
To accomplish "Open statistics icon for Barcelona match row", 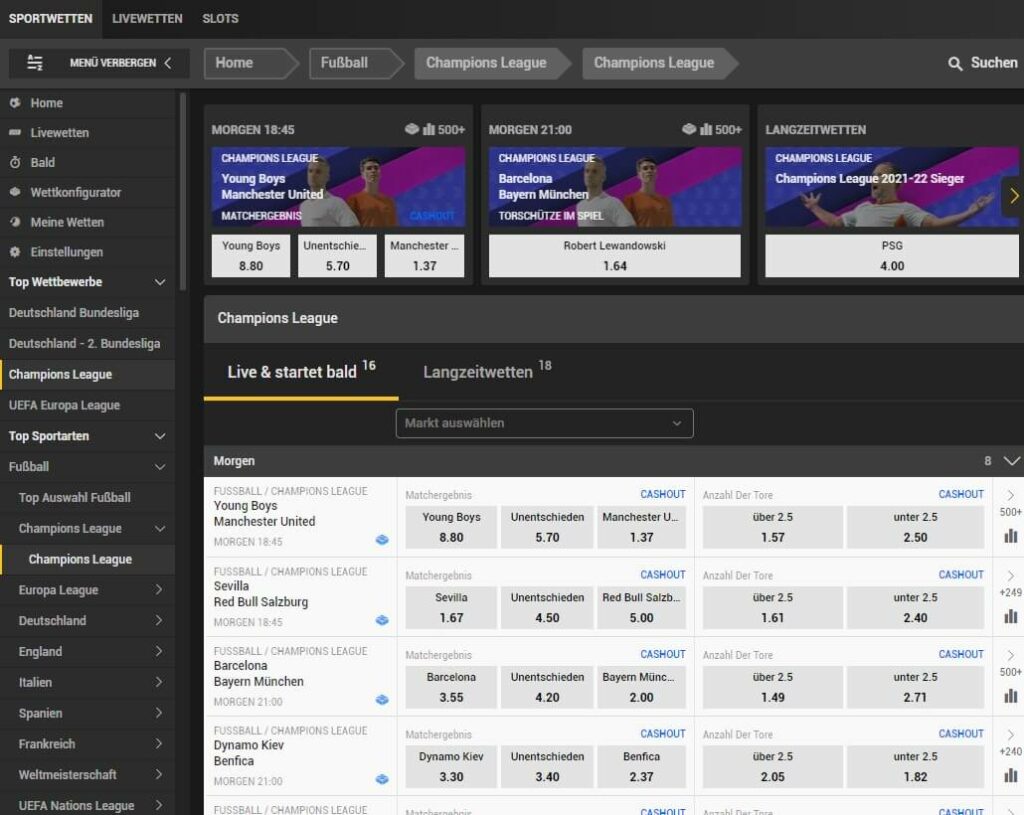I will (x=1010, y=696).
